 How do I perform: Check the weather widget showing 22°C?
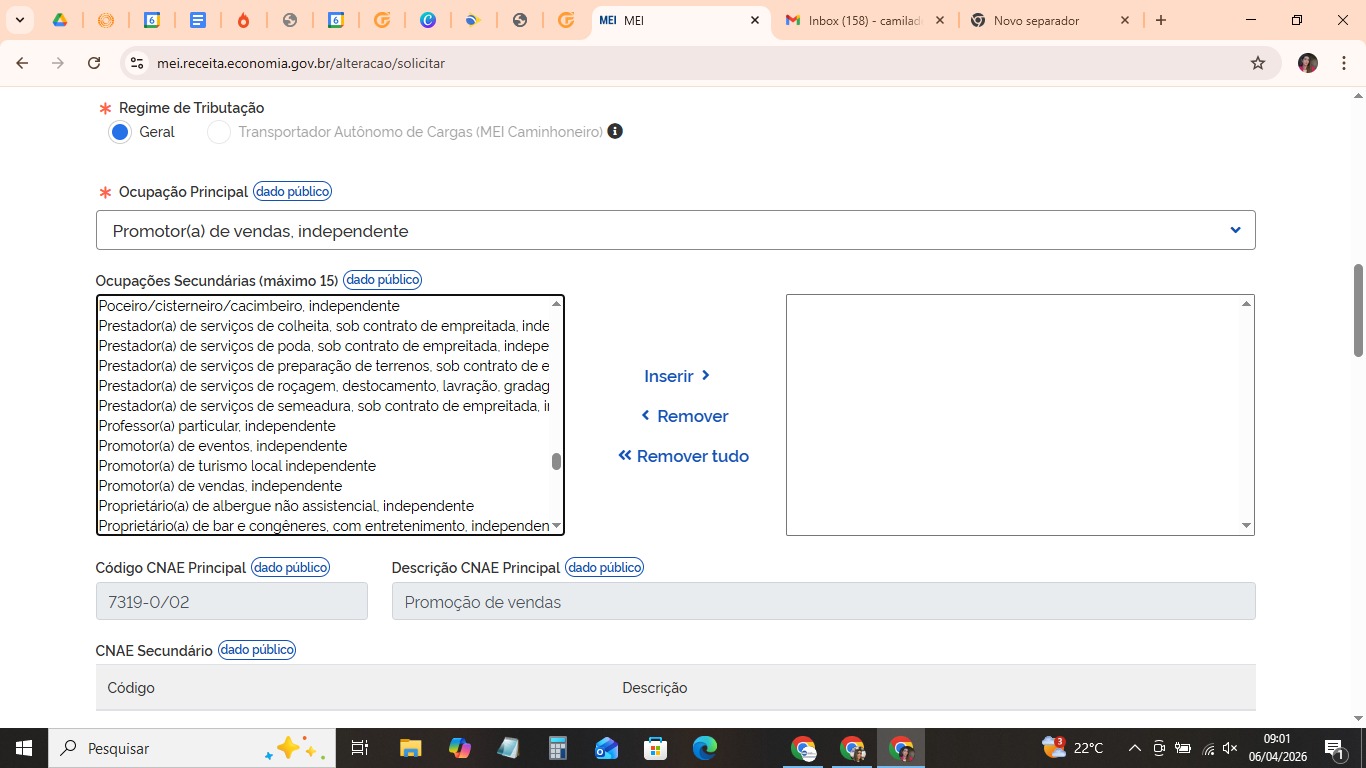[1073, 748]
